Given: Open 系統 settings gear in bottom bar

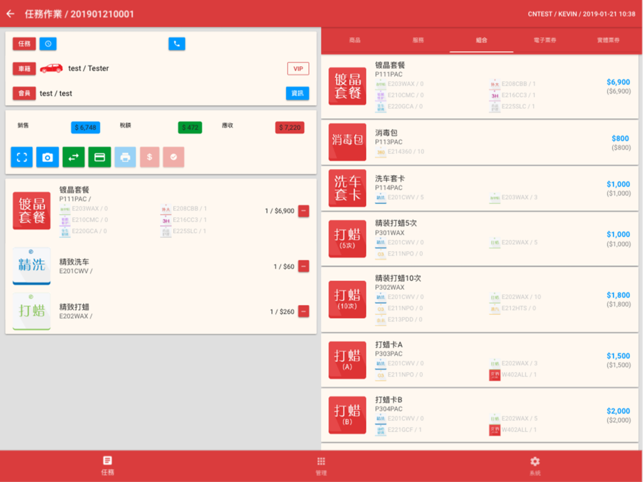Looking at the screenshot, I should tap(535, 466).
